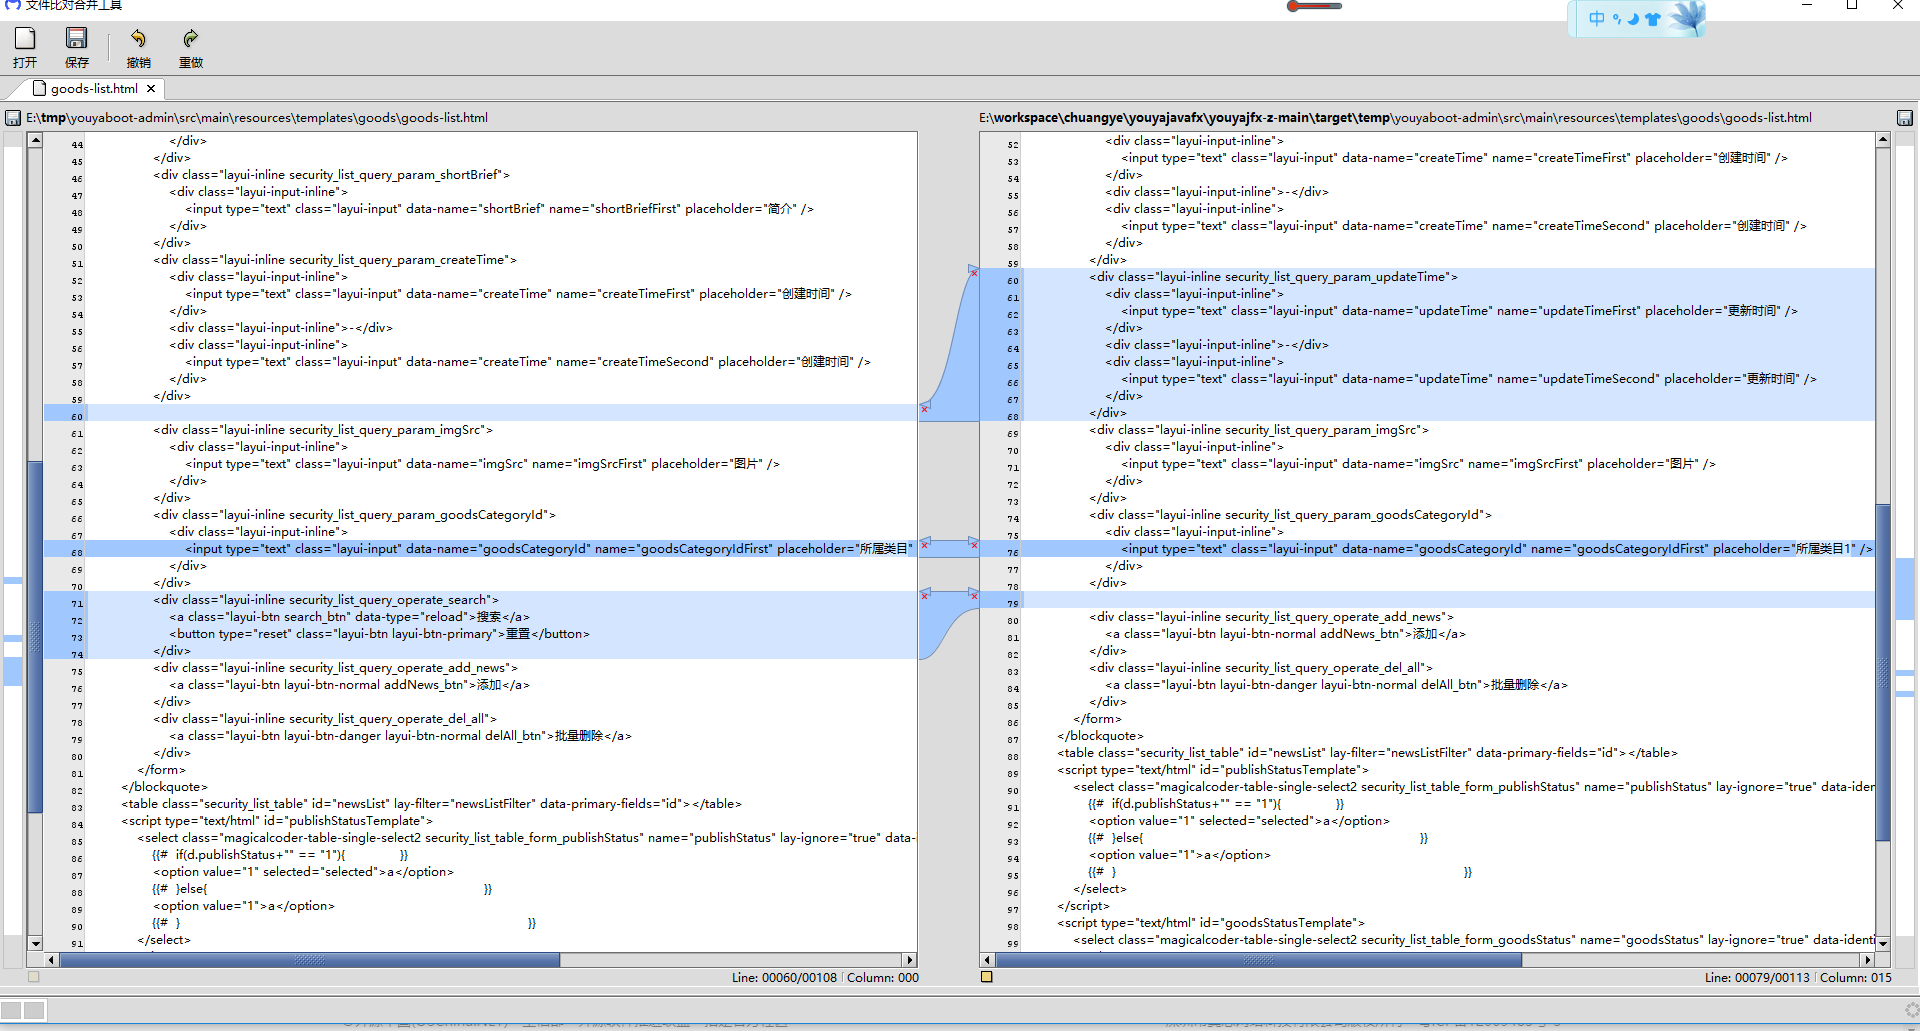This screenshot has height=1031, width=1920.
Task: Click right file path label E:\workspace\chuangye
Action: coord(1395,118)
